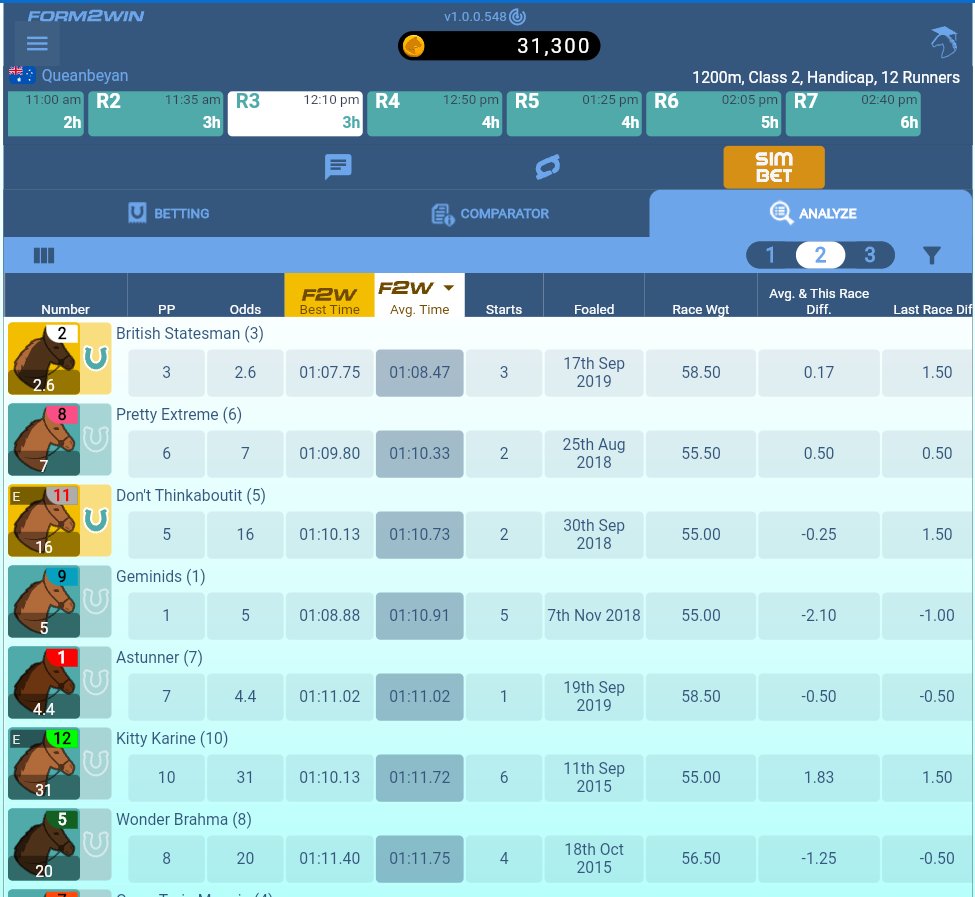Click the Australian flag icon
The height and width of the screenshot is (897, 975).
click(x=22, y=75)
